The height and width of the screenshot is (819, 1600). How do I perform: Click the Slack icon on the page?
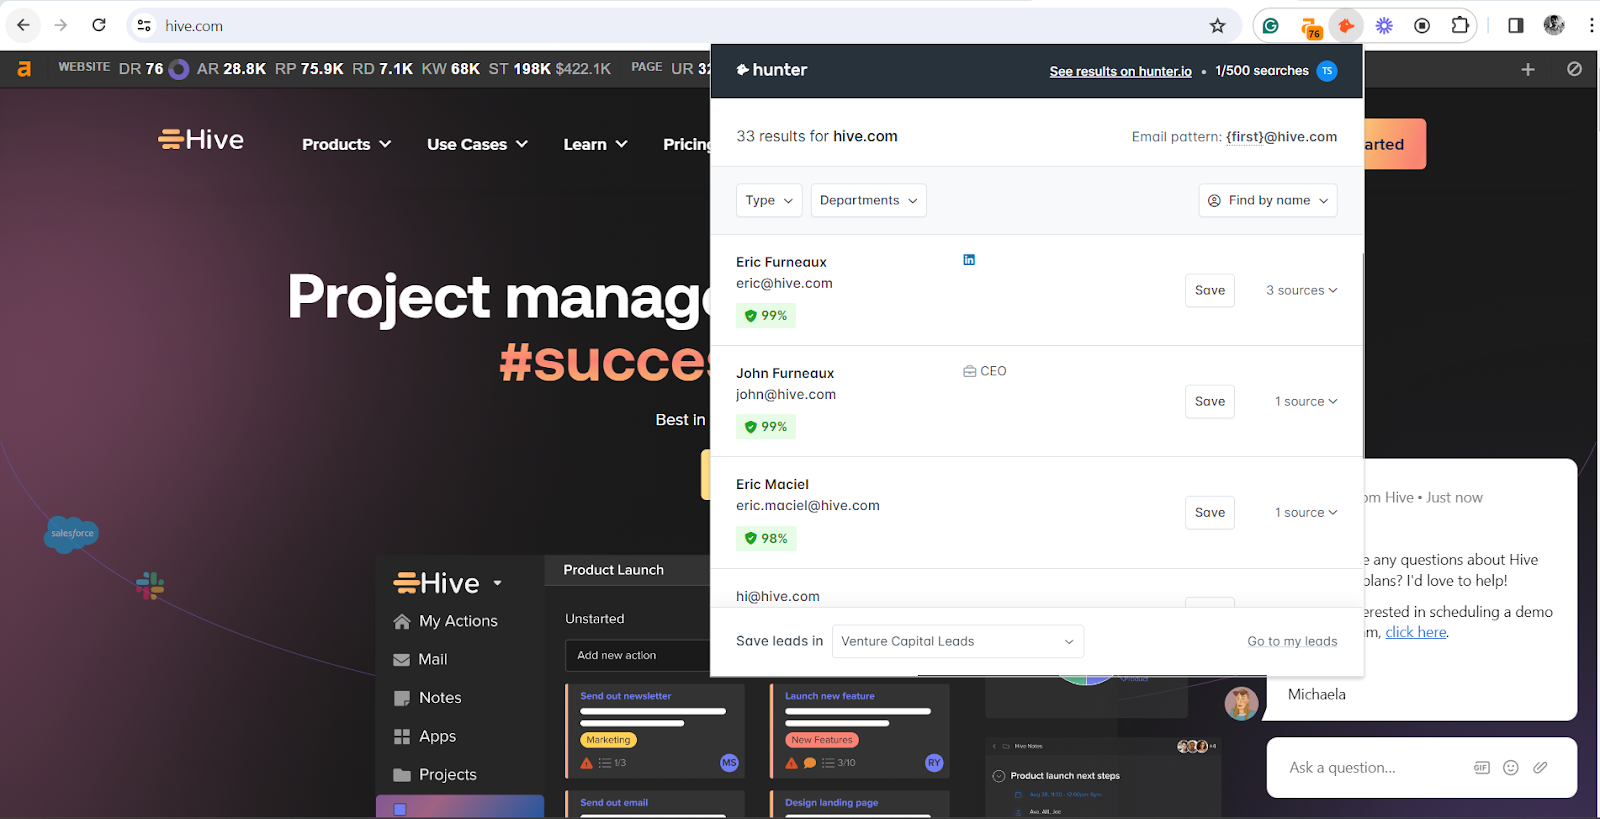point(150,585)
